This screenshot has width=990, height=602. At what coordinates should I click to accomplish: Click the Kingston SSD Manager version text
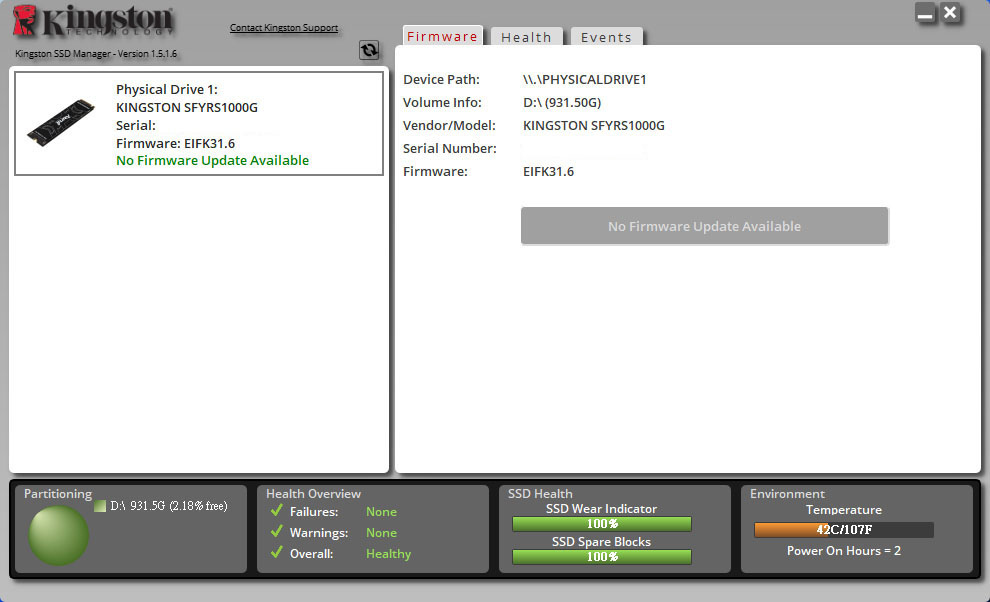tap(96, 54)
